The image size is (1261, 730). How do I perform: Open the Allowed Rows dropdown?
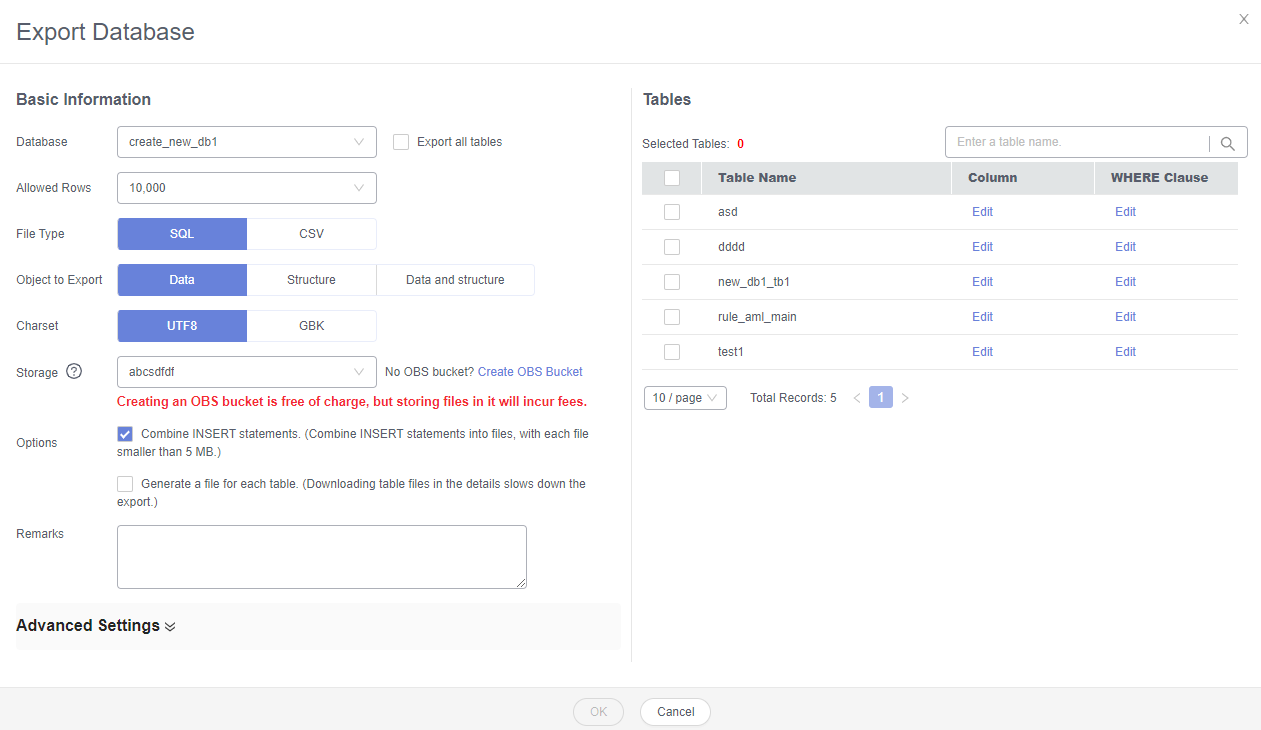[246, 188]
